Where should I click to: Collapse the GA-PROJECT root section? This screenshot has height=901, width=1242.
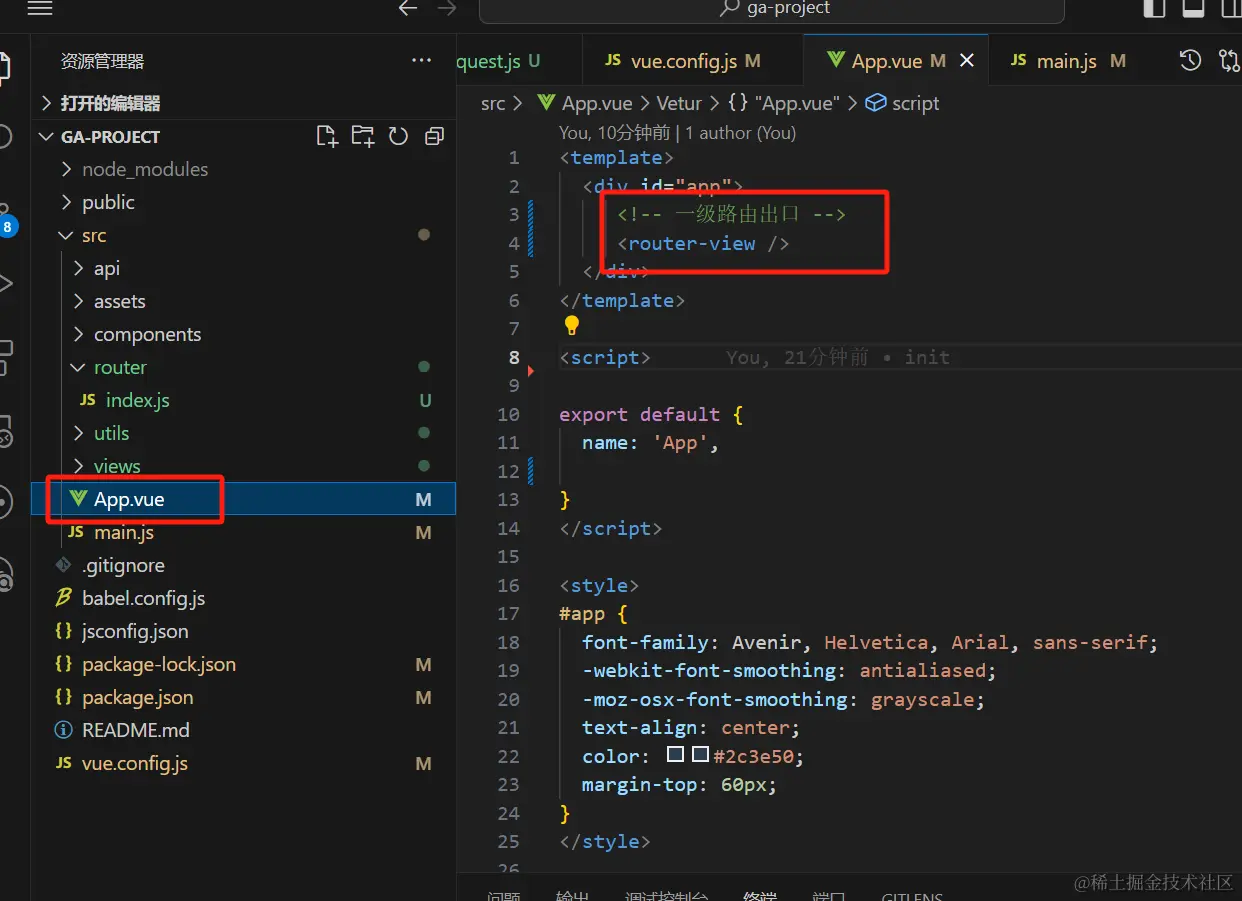coord(110,137)
